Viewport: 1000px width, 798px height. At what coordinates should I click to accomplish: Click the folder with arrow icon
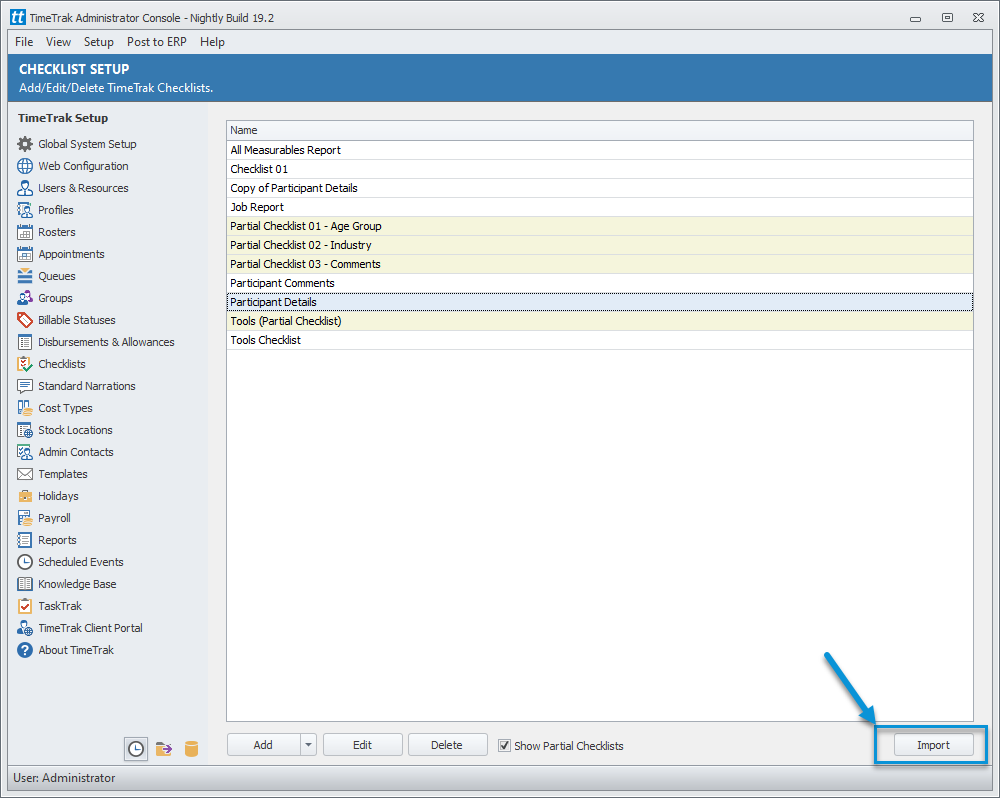coord(164,749)
